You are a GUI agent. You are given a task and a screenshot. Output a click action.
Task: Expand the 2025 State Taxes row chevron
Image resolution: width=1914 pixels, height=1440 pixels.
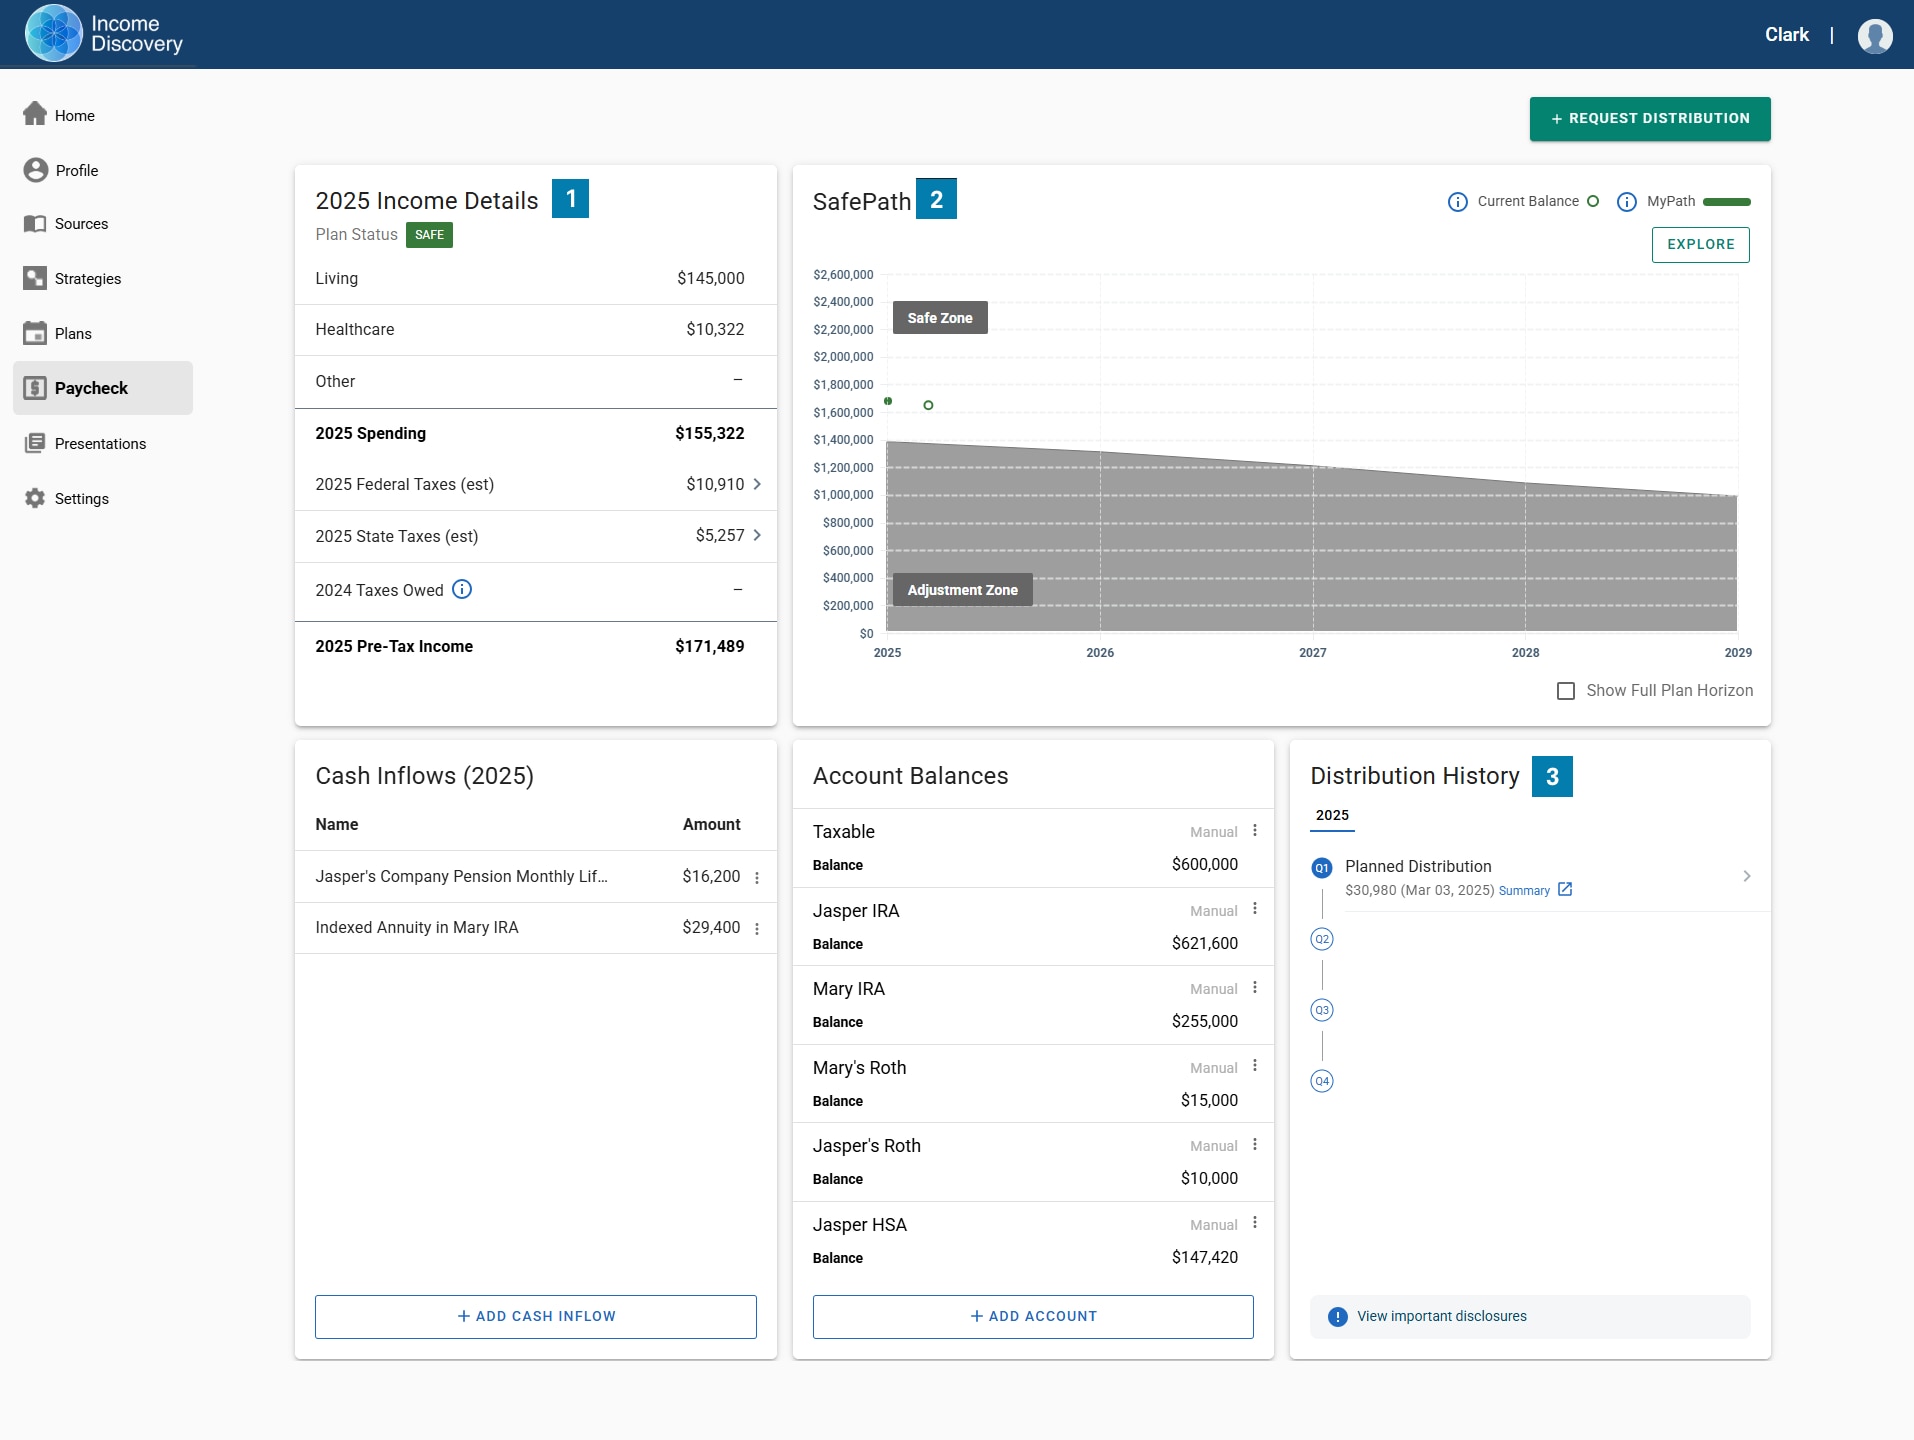pos(757,536)
